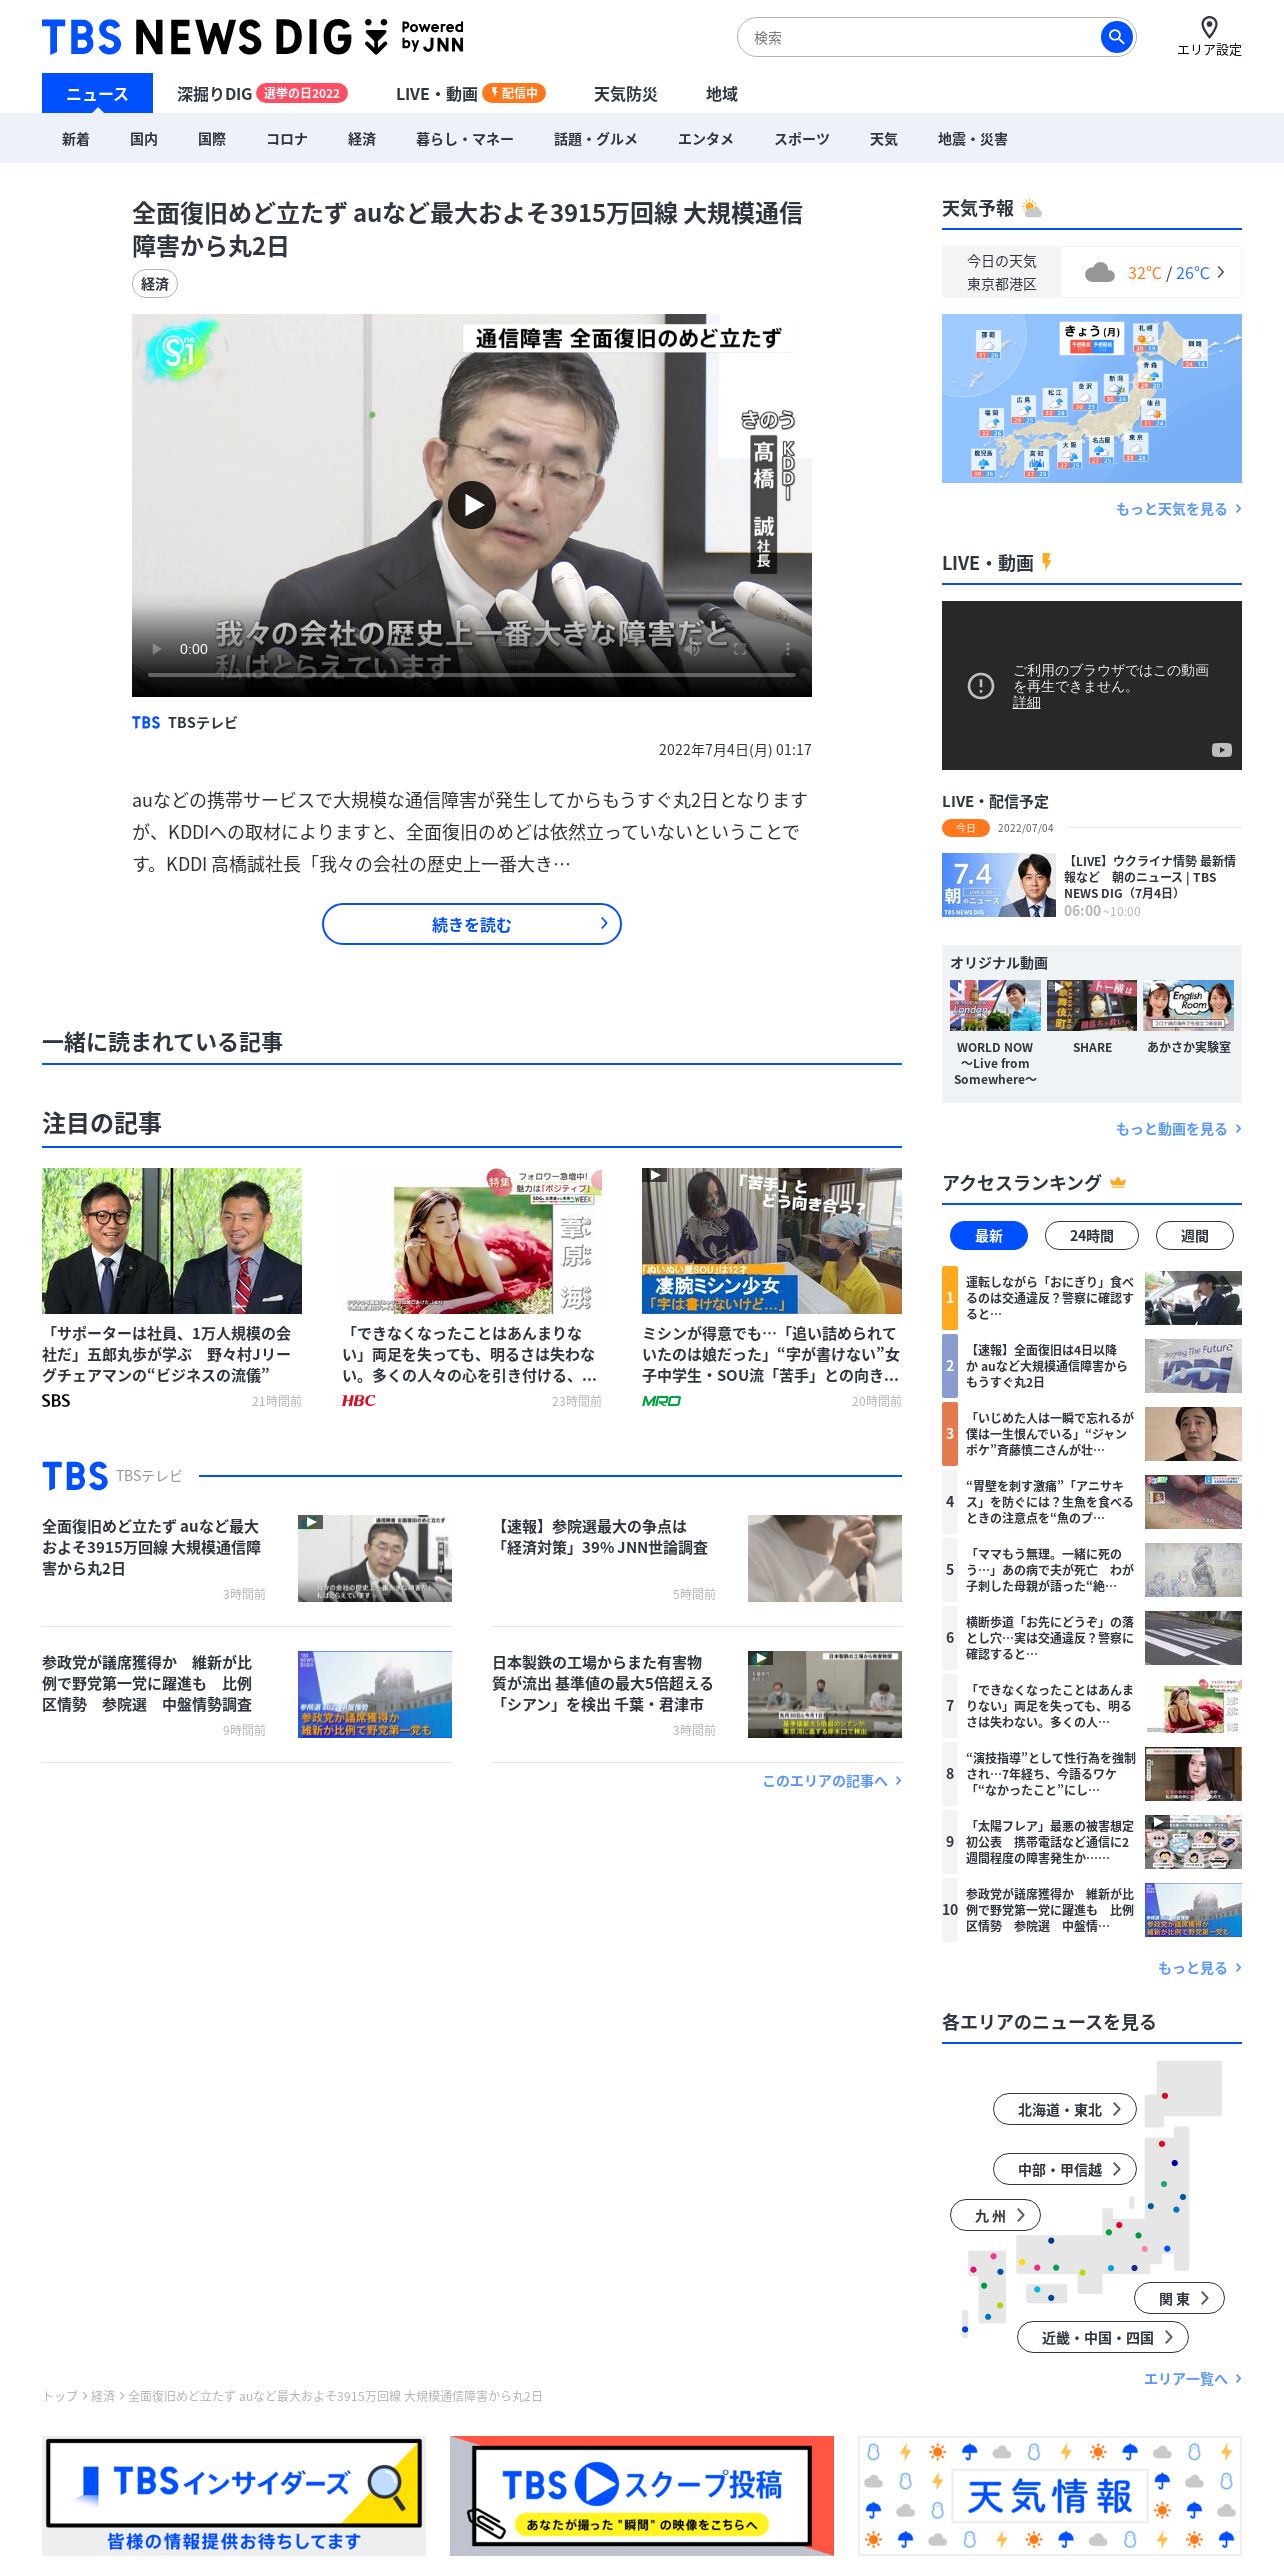The height and width of the screenshot is (2568, 1284).
Task: Click 続きを読む button
Action: tap(472, 924)
